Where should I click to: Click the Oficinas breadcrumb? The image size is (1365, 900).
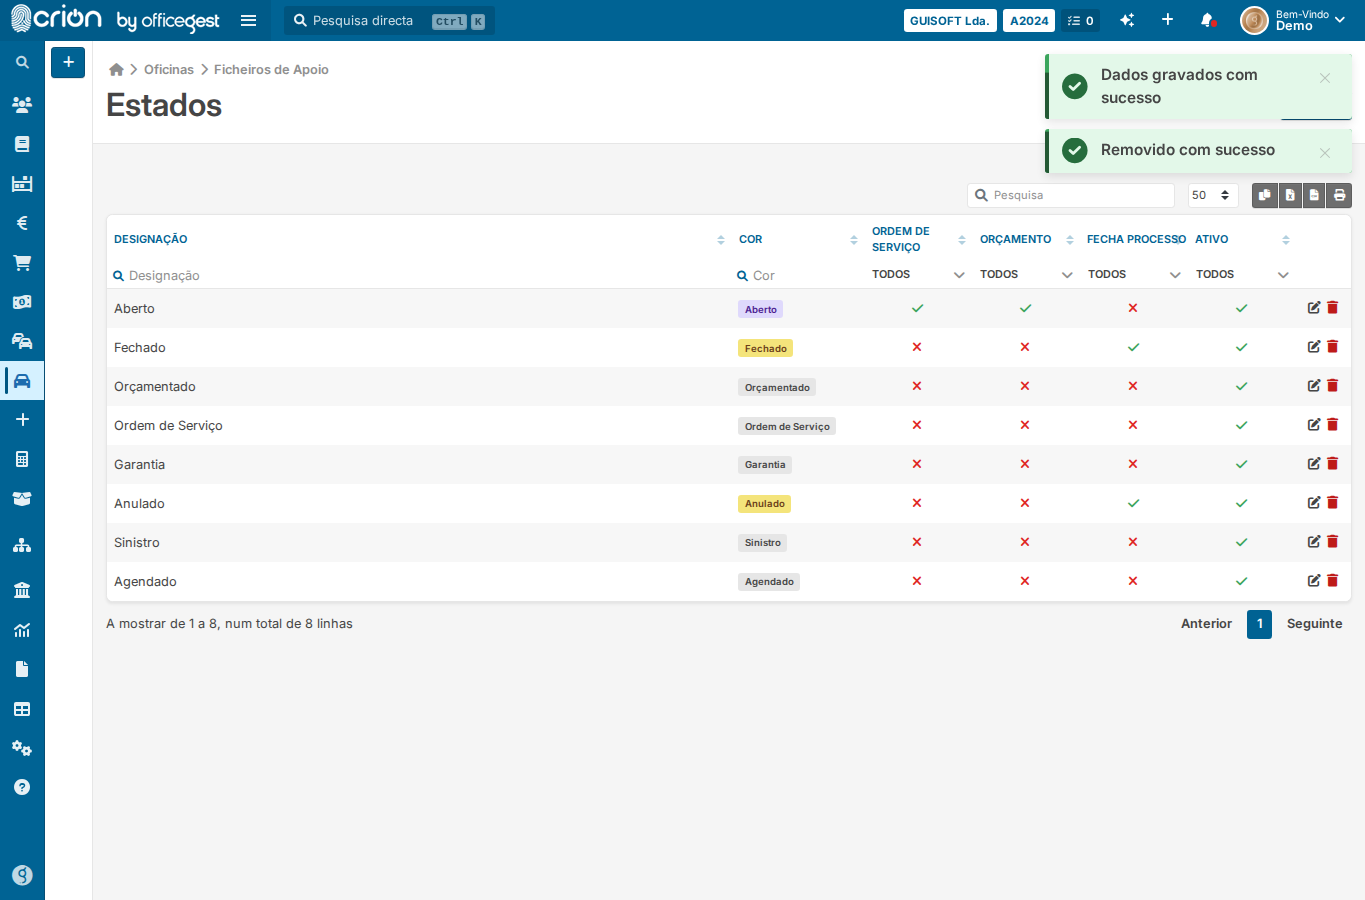pyautogui.click(x=169, y=69)
